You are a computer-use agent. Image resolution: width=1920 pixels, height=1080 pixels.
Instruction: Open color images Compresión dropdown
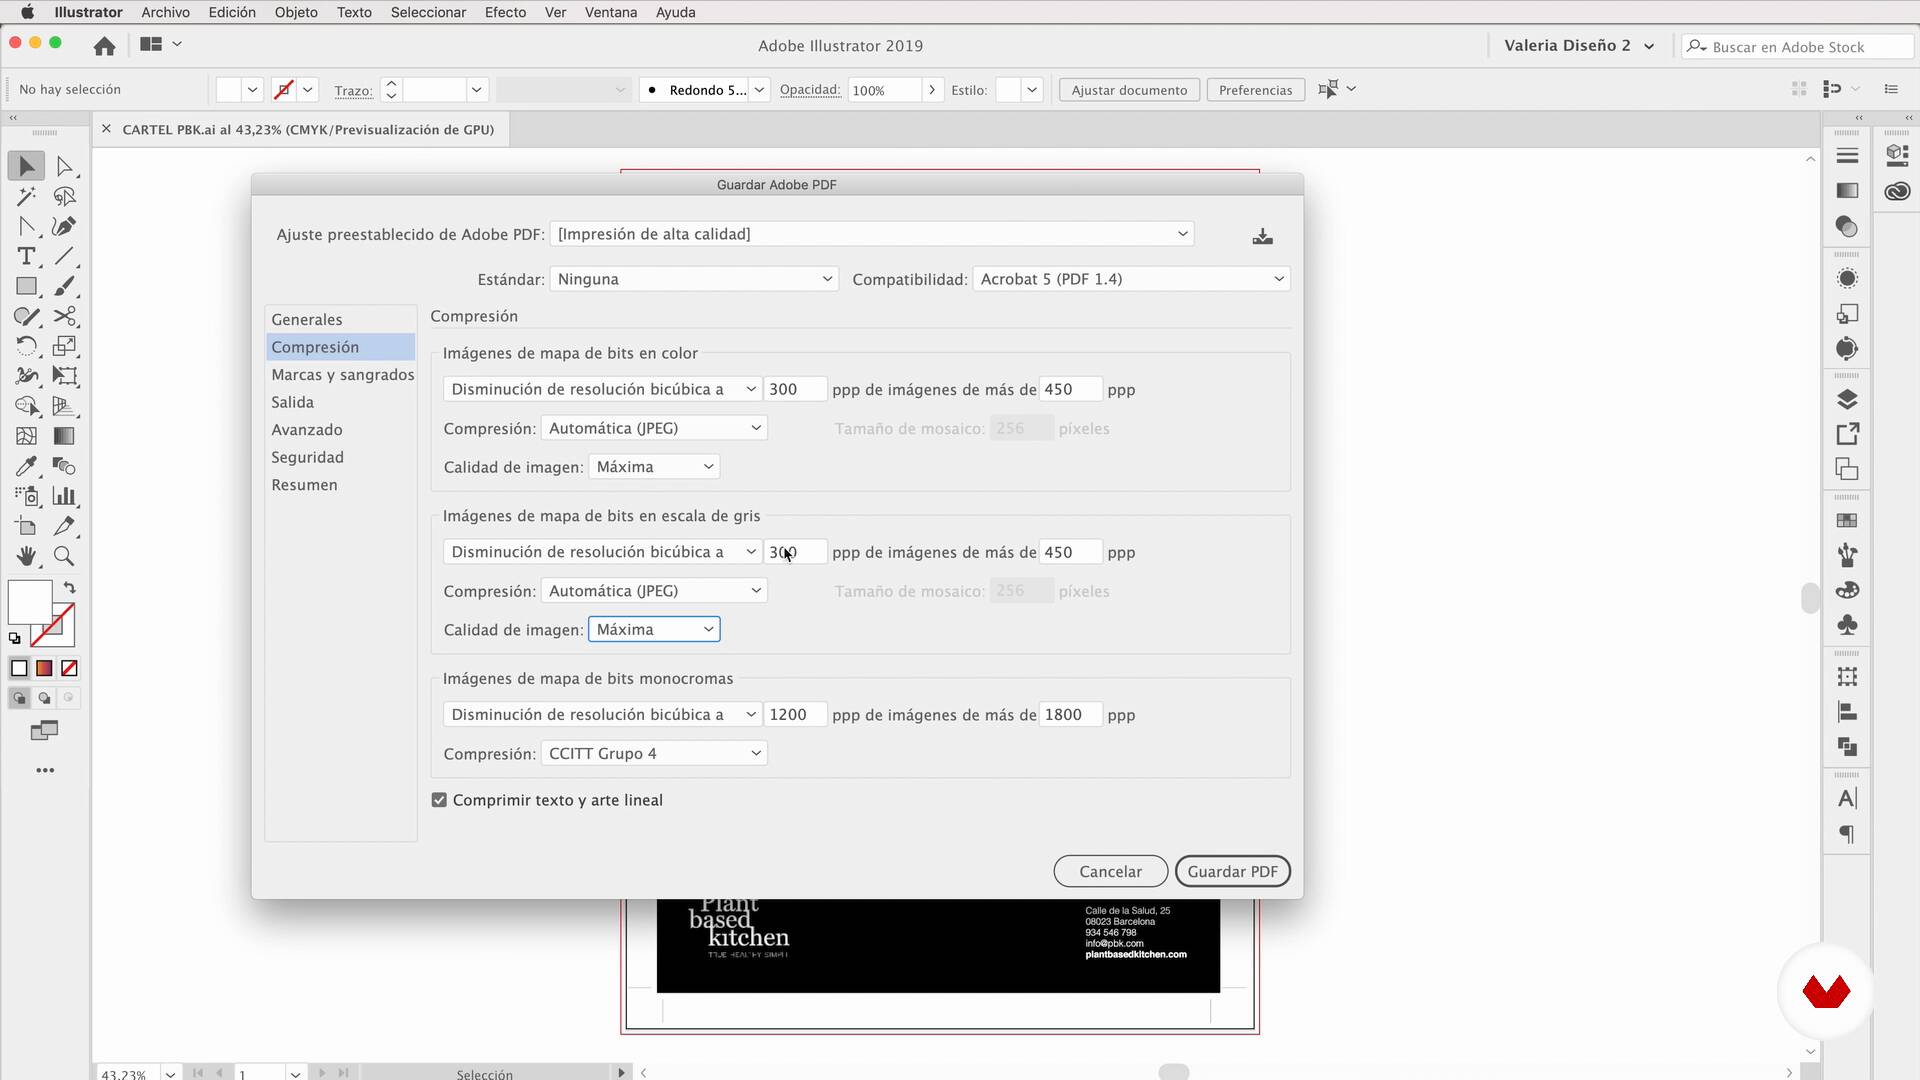click(x=654, y=428)
